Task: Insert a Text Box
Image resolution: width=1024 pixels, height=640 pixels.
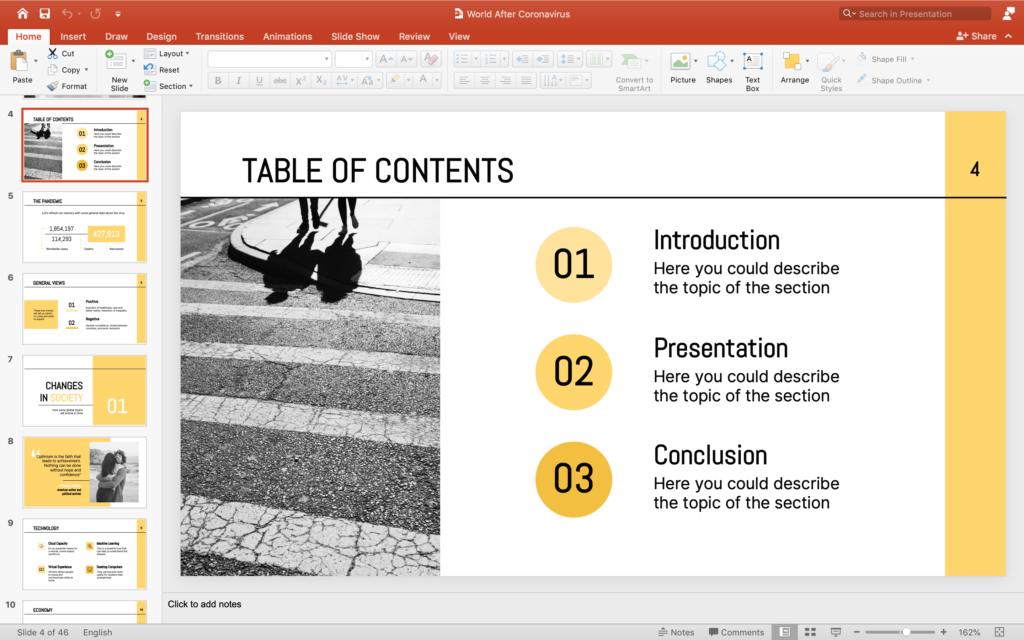Action: [753, 67]
